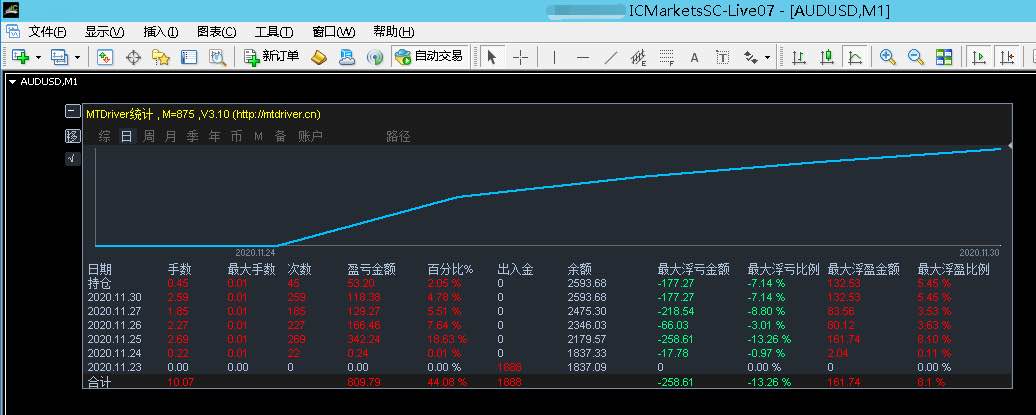Select the Fibonacci retracement tool
This screenshot has width=1036, height=415.
click(x=667, y=57)
